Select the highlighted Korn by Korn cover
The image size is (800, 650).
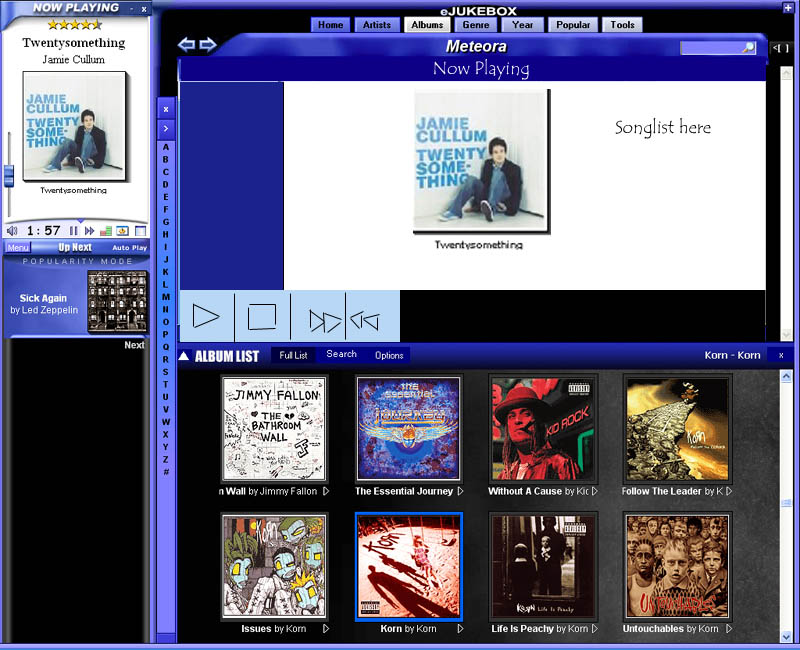pos(409,566)
